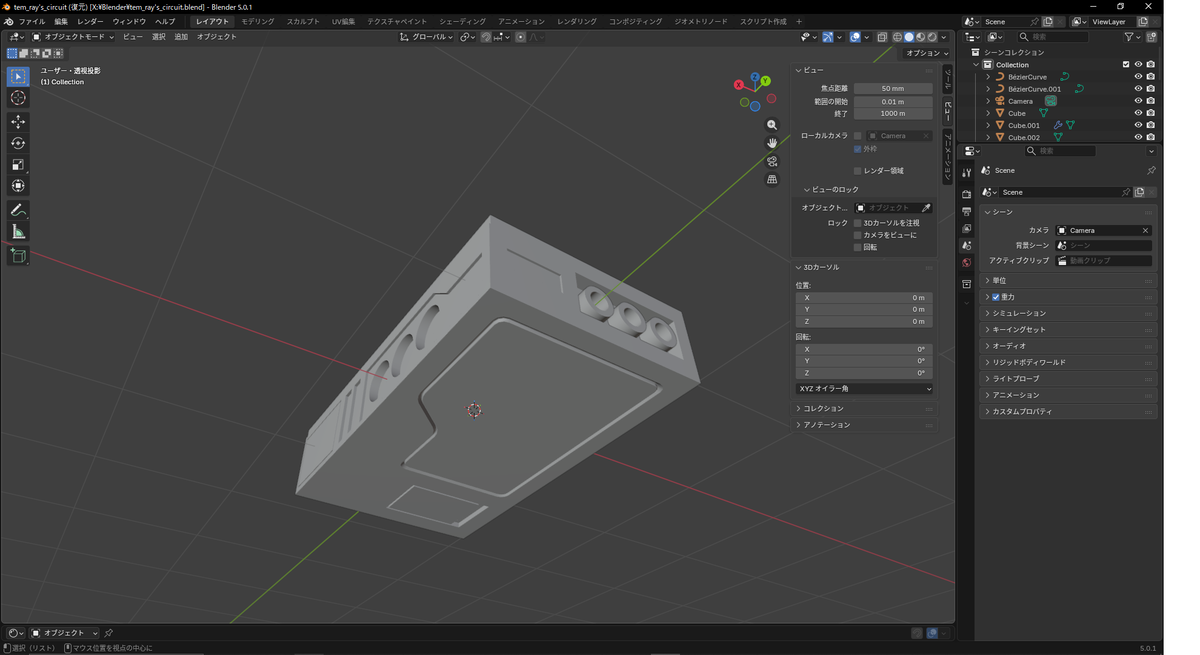Viewport: 1200px width, 655px height.
Task: Open the オブジェクトモード dropdown
Action: click(x=73, y=37)
